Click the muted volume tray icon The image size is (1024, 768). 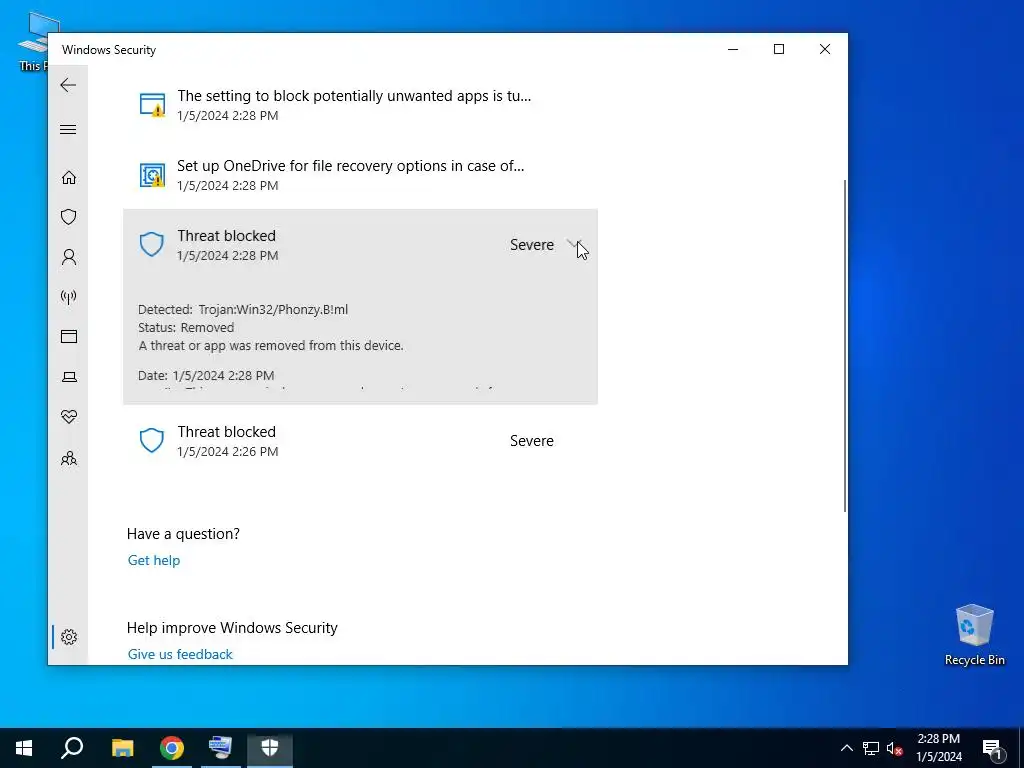pyautogui.click(x=895, y=748)
